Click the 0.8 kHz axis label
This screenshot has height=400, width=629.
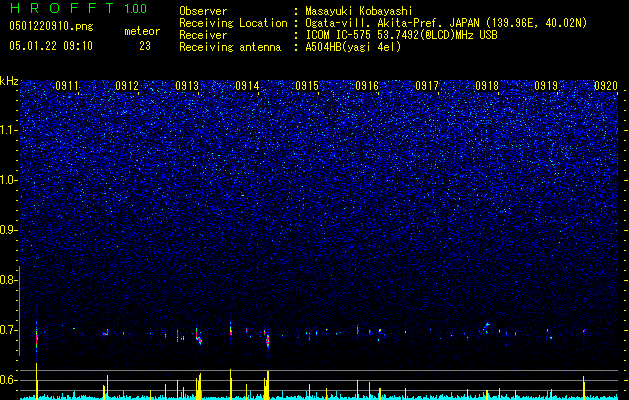click(8, 280)
